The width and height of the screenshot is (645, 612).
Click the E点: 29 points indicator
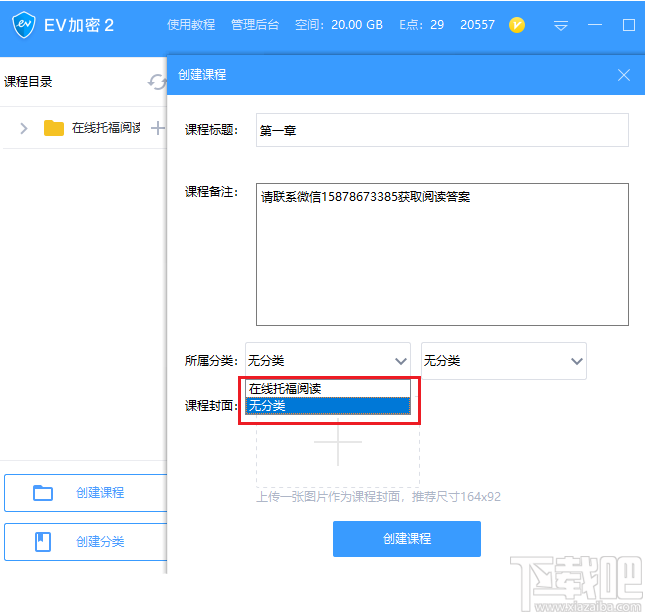click(x=422, y=25)
